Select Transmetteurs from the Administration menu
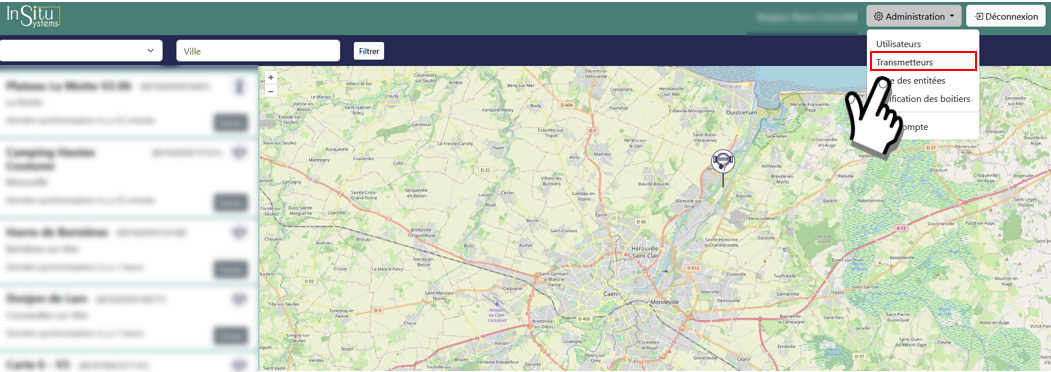This screenshot has width=1051, height=372. coord(923,62)
